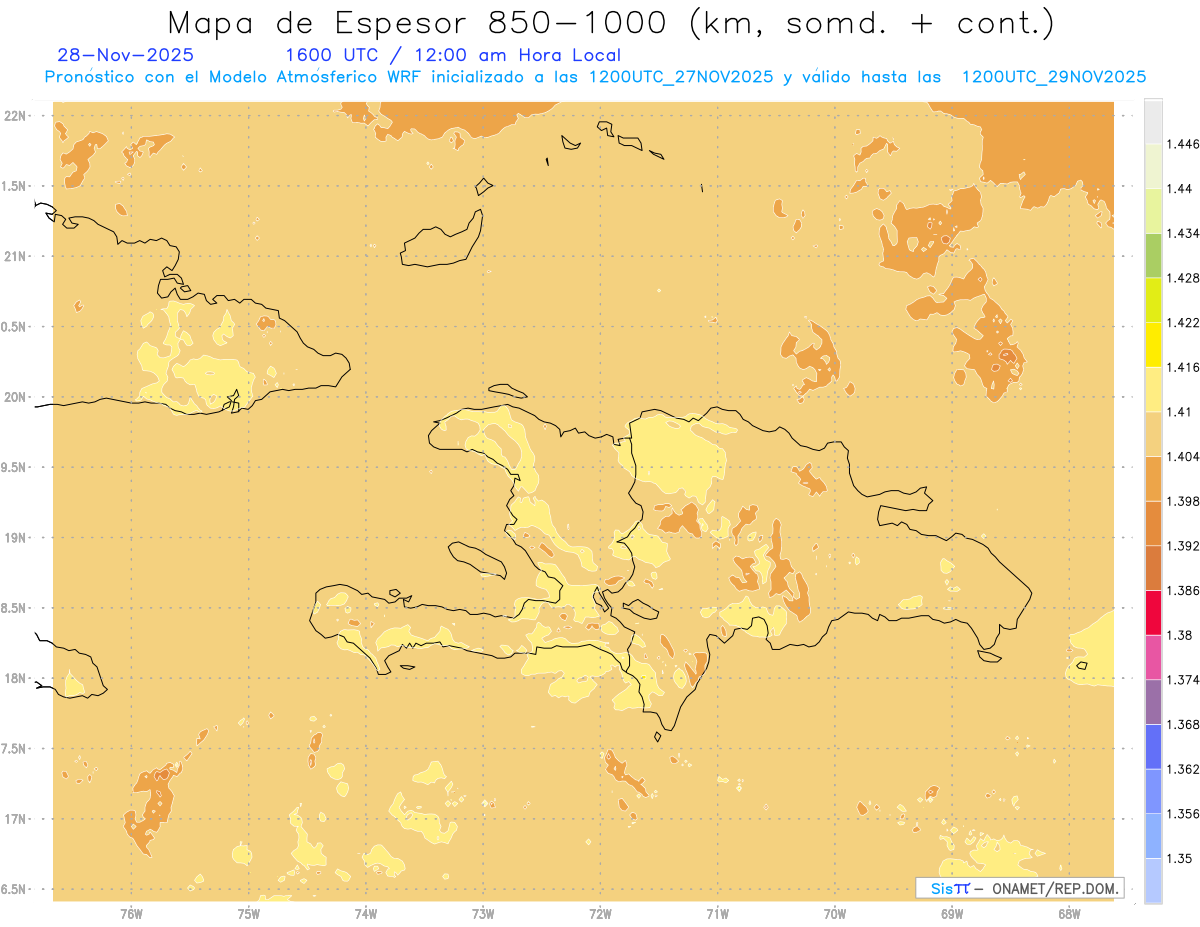Click the purple legend swatch above 1.368

tap(1153, 701)
